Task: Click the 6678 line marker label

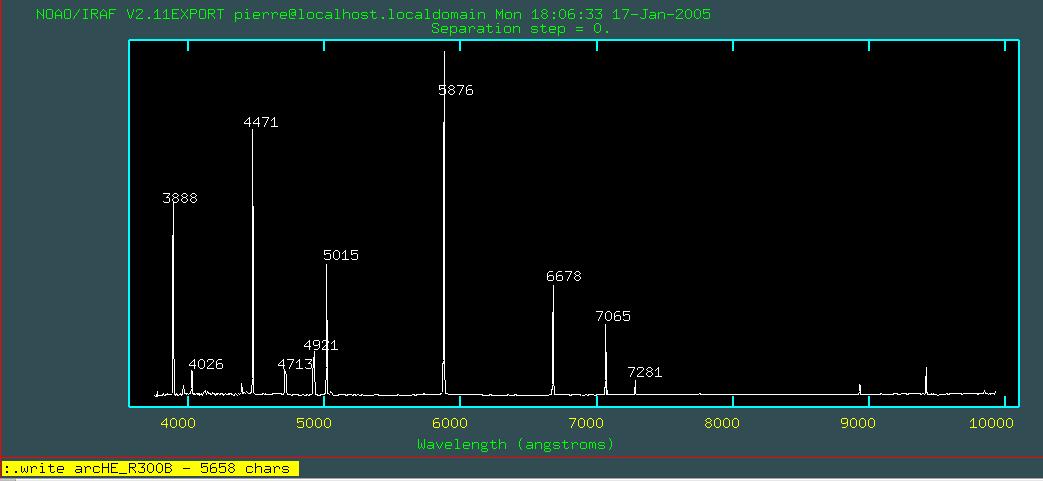Action: (x=564, y=276)
